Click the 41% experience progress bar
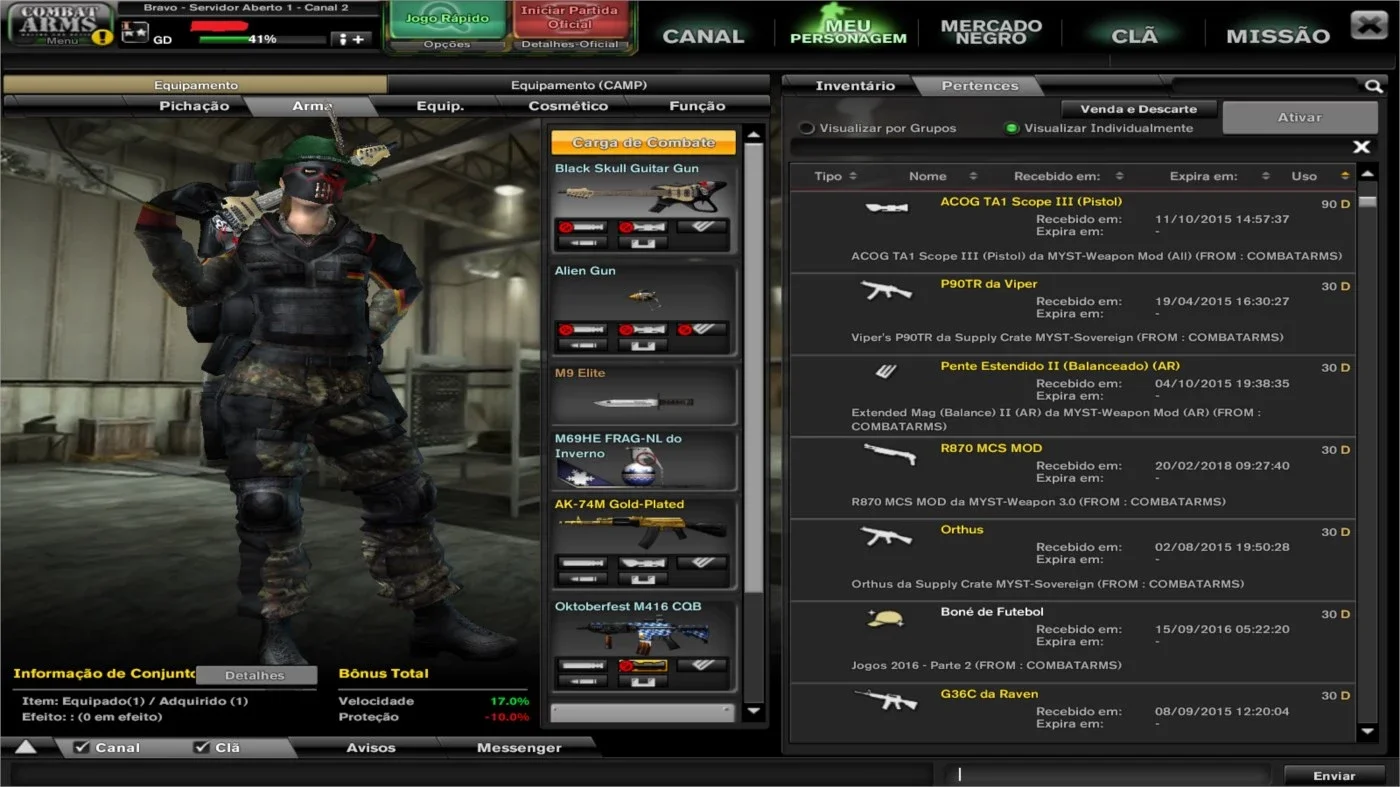Viewport: 1400px width, 787px height. [x=262, y=39]
